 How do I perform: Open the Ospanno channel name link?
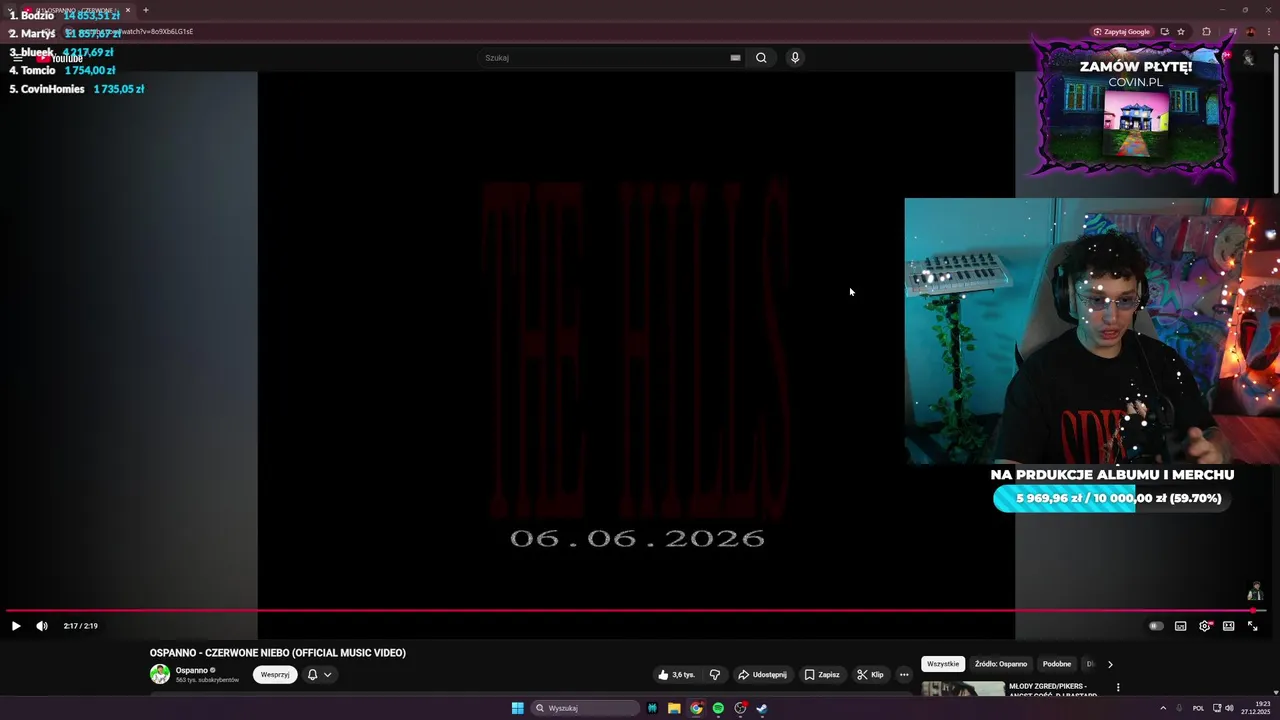coord(192,670)
